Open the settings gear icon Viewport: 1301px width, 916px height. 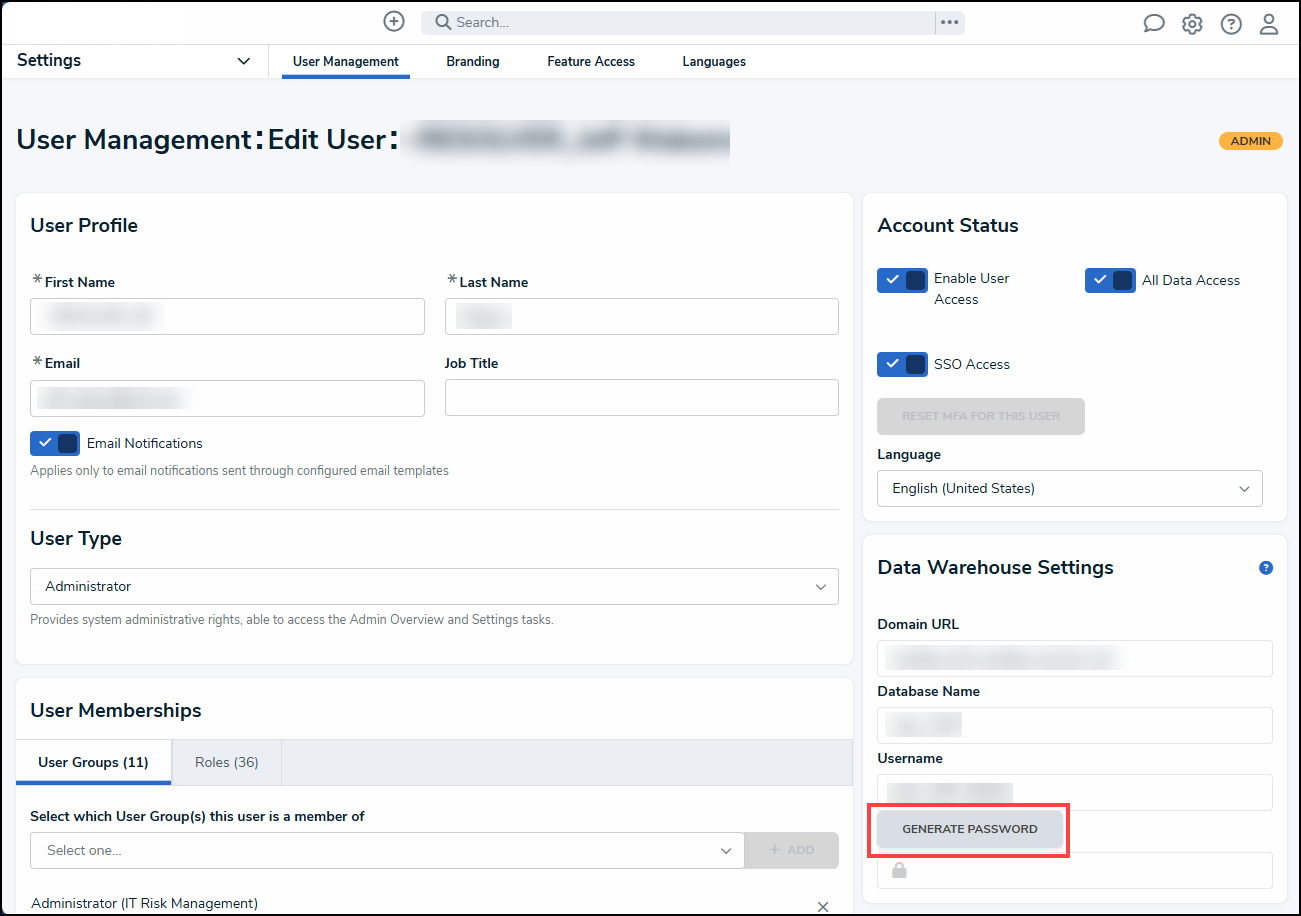point(1192,24)
